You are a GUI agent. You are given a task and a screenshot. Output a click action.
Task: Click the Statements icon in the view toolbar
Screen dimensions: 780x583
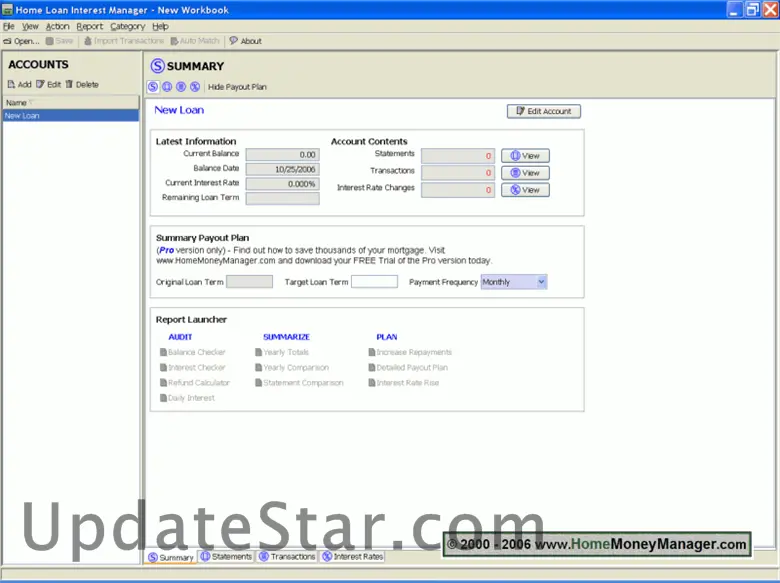[x=167, y=87]
